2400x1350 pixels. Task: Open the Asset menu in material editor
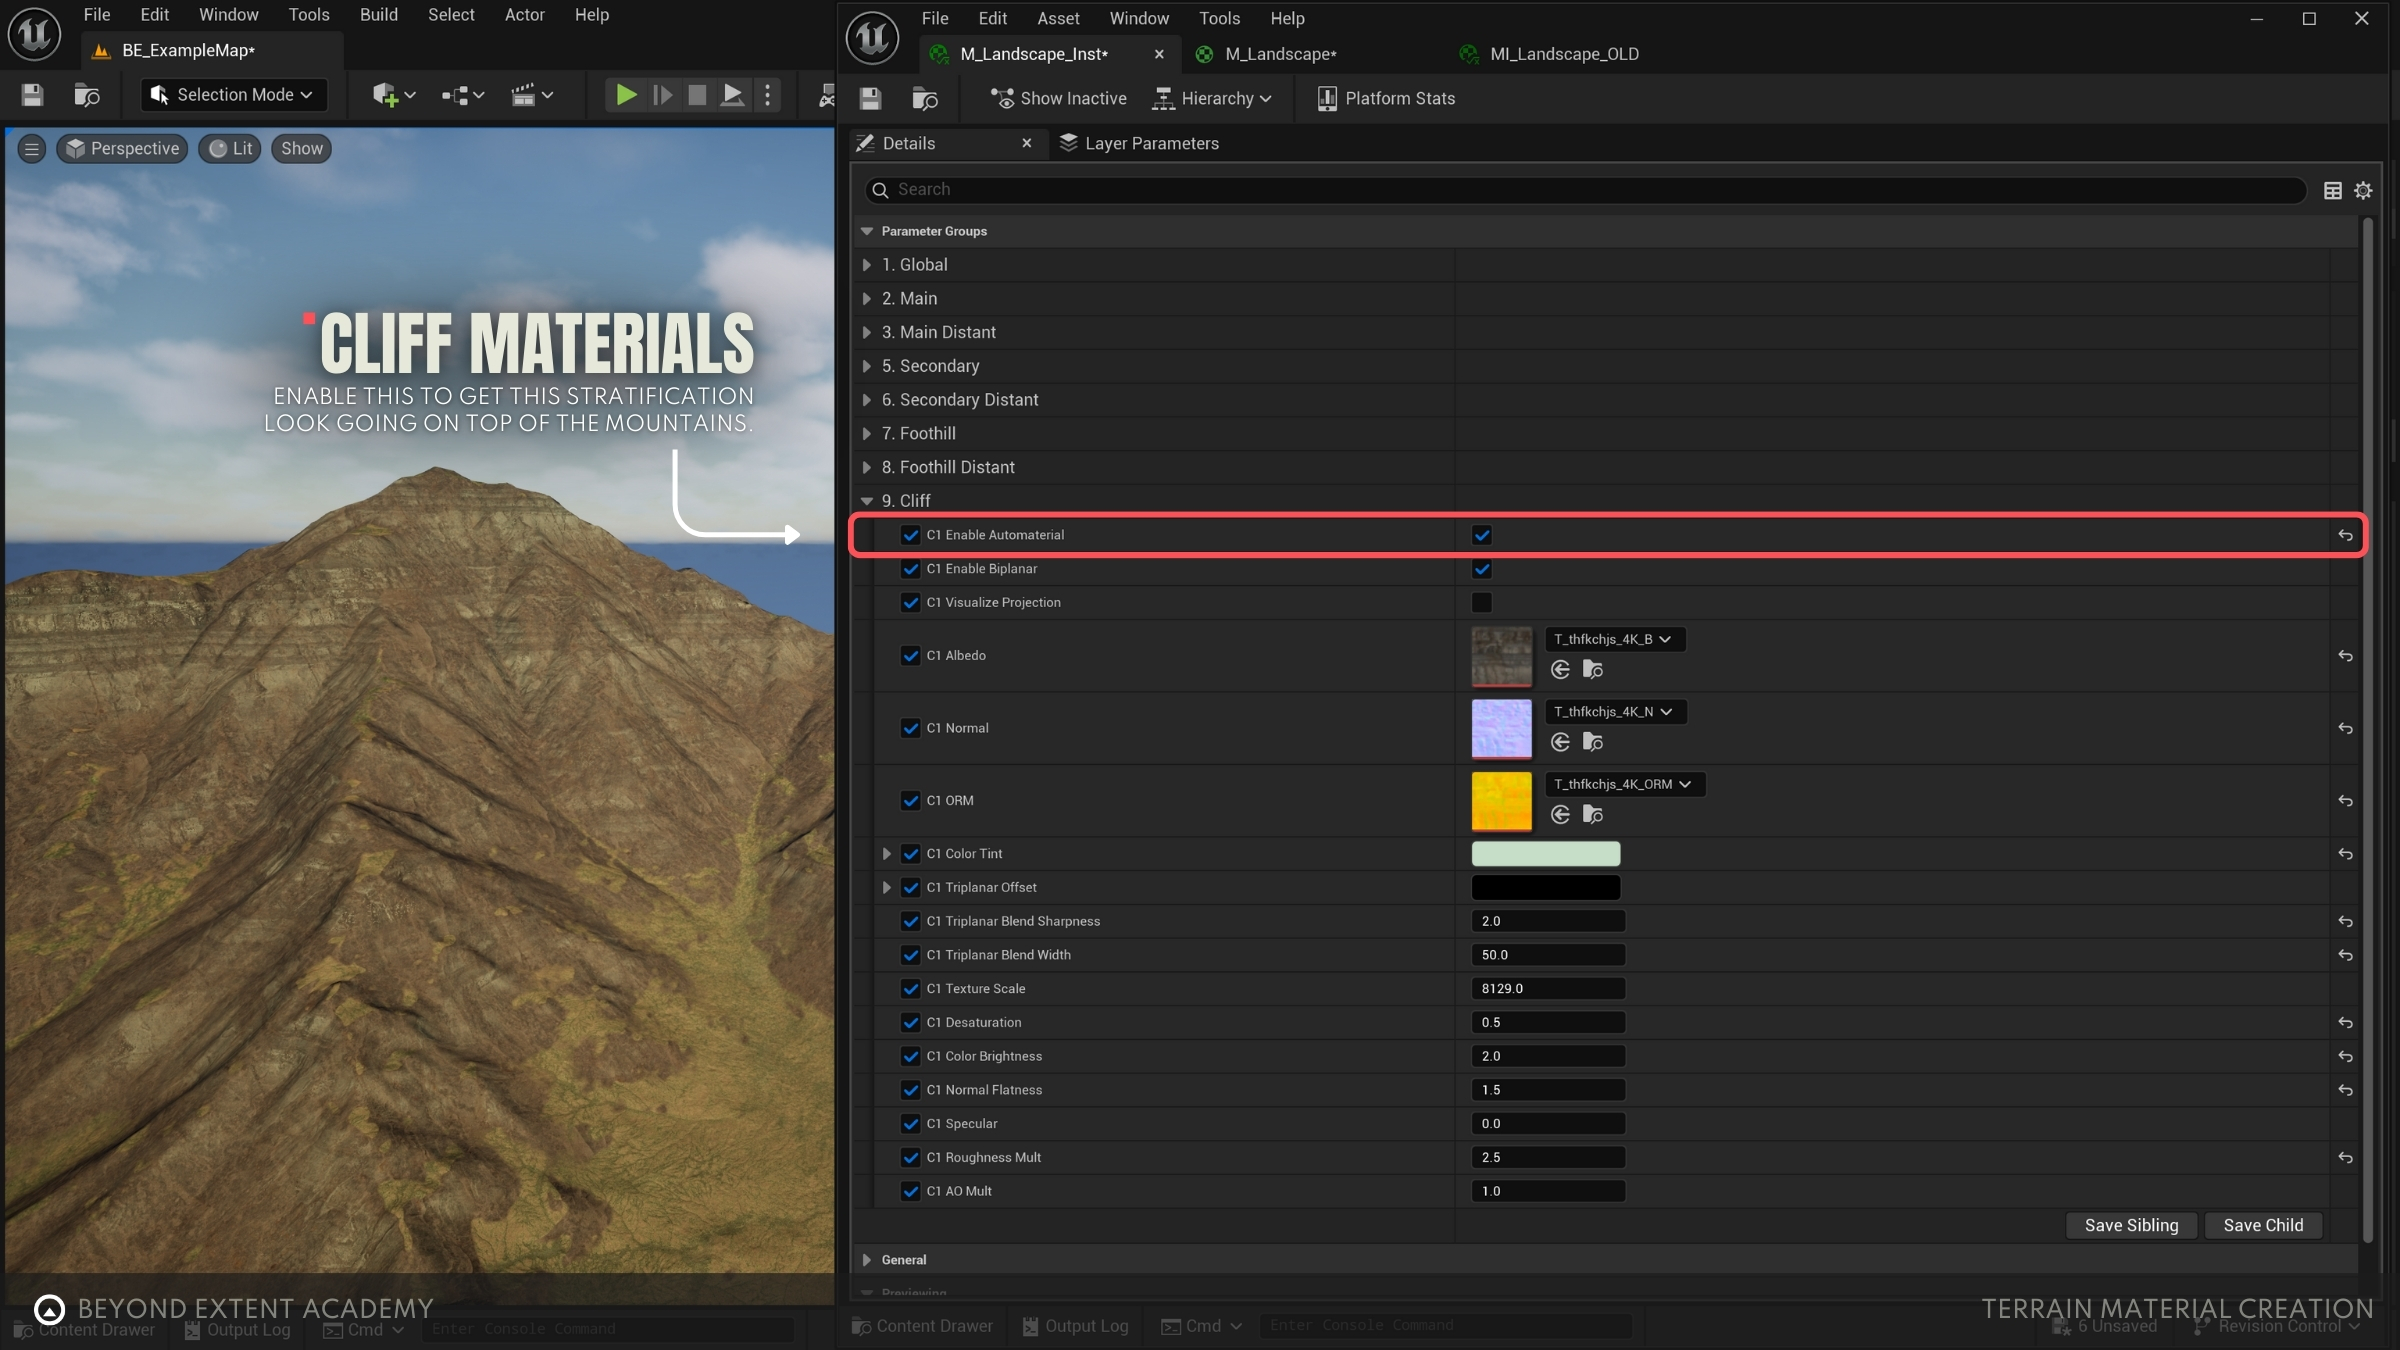tap(1058, 18)
